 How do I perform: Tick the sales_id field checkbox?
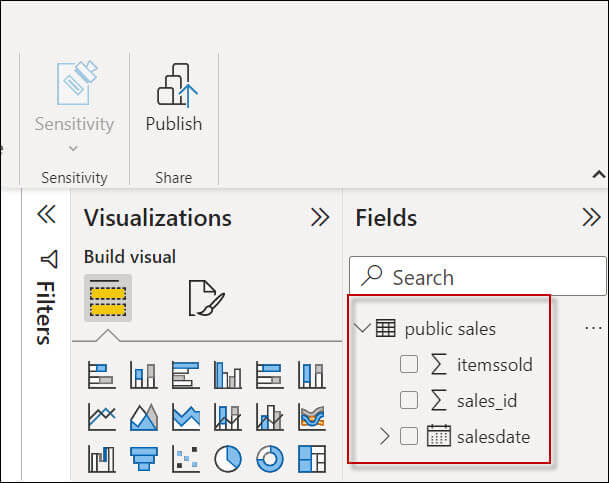click(408, 401)
